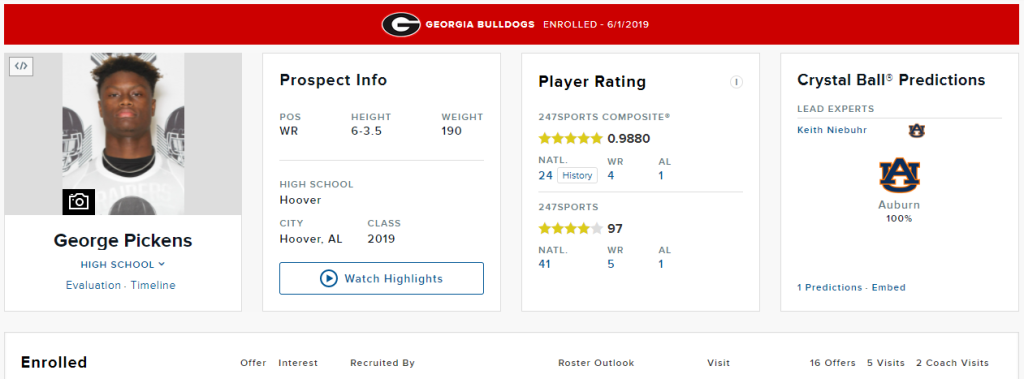Click George Pickens profile photo
The width and height of the screenshot is (1024, 379).
123,134
